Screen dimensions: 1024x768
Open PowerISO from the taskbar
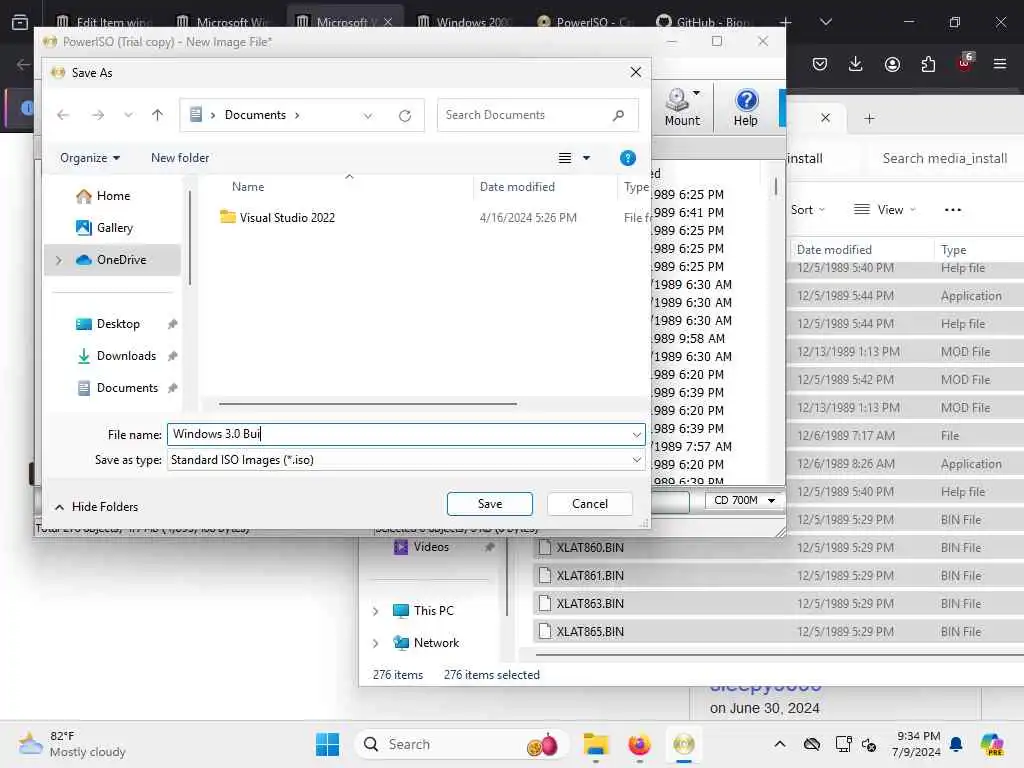point(684,744)
